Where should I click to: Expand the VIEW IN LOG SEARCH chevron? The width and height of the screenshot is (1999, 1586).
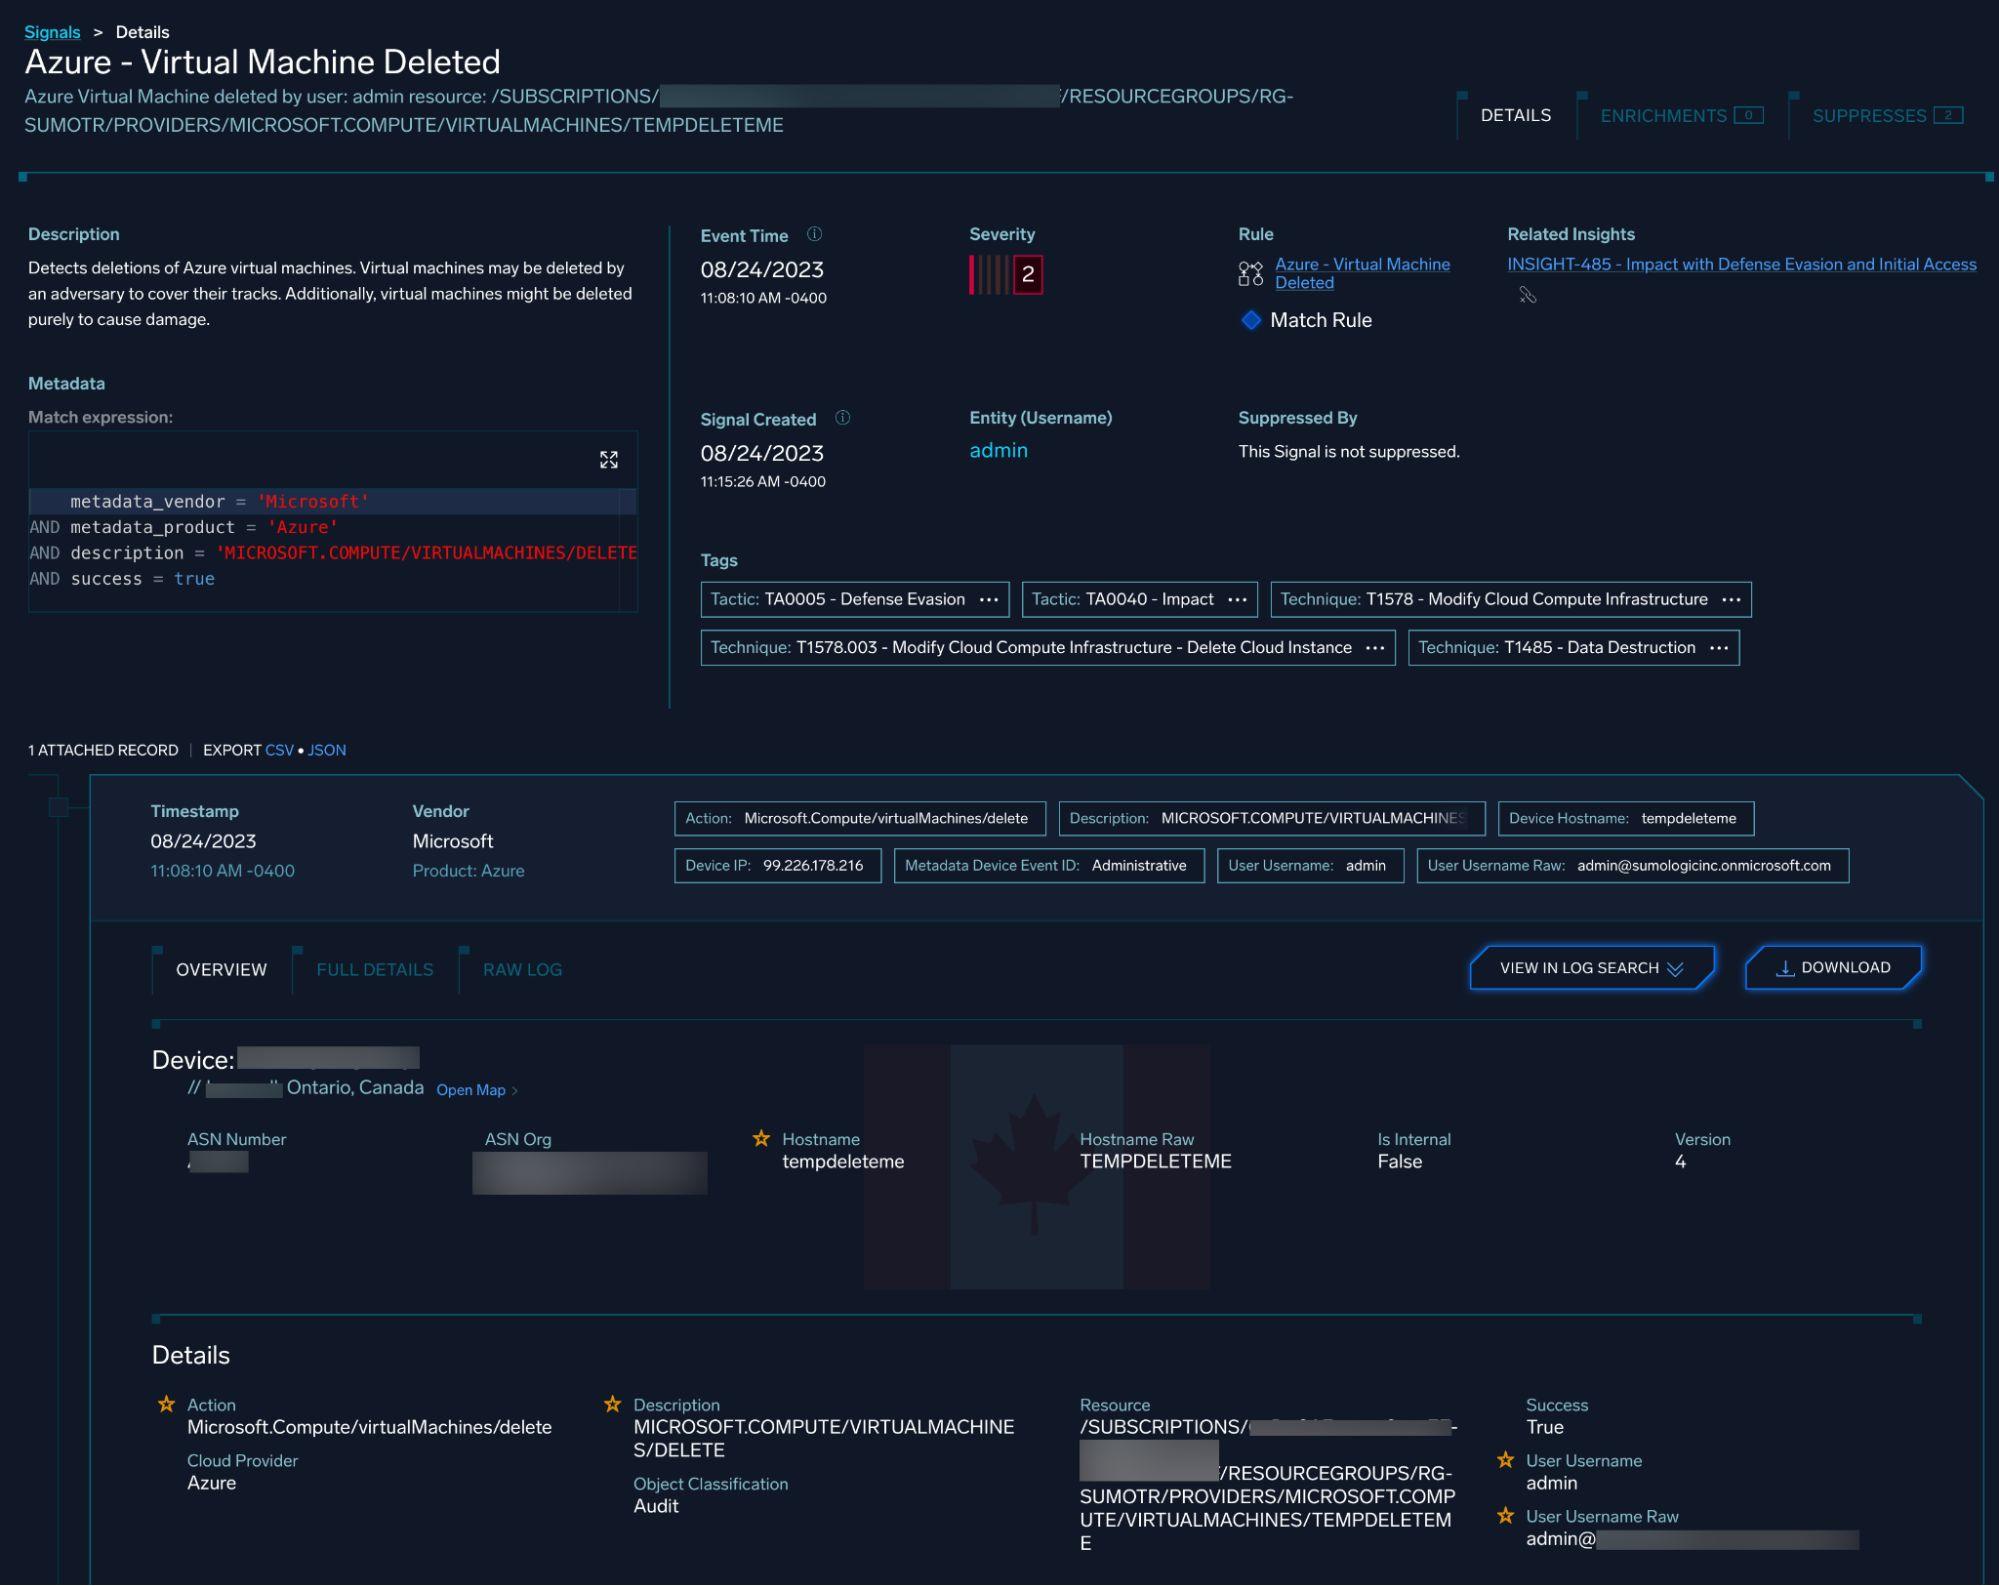click(x=1676, y=968)
